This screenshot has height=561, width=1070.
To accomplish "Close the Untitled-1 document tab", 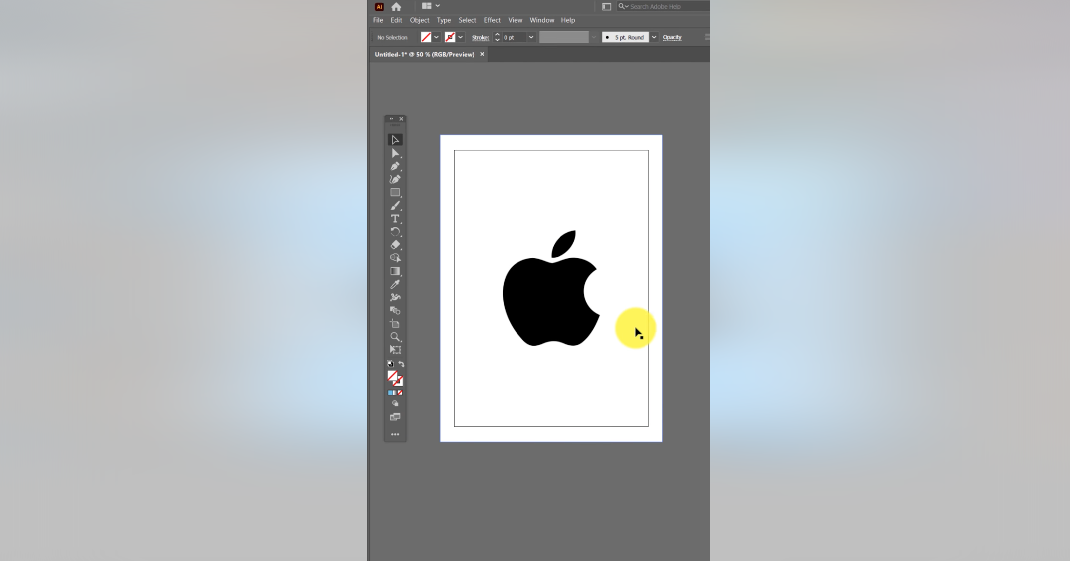I will 482,54.
